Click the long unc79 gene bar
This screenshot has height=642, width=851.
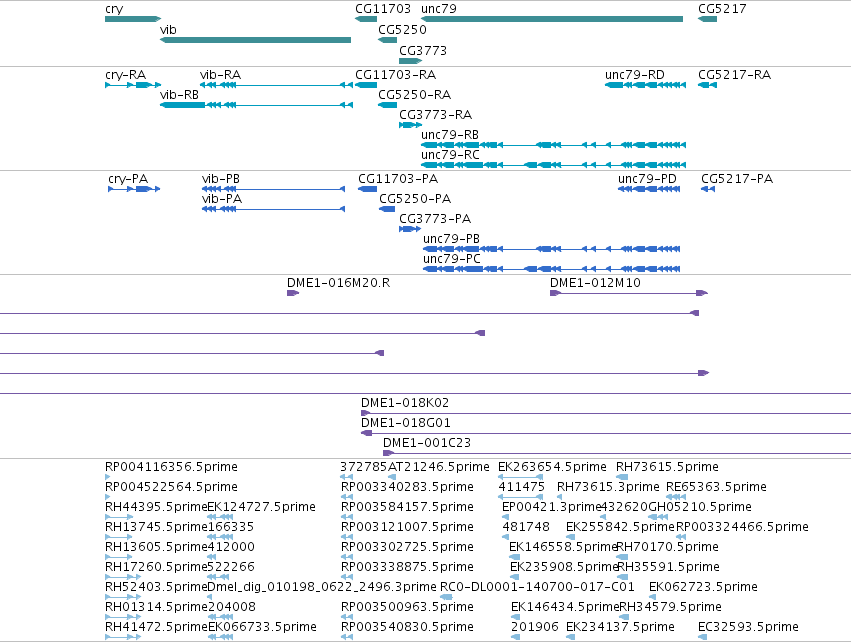[552, 19]
